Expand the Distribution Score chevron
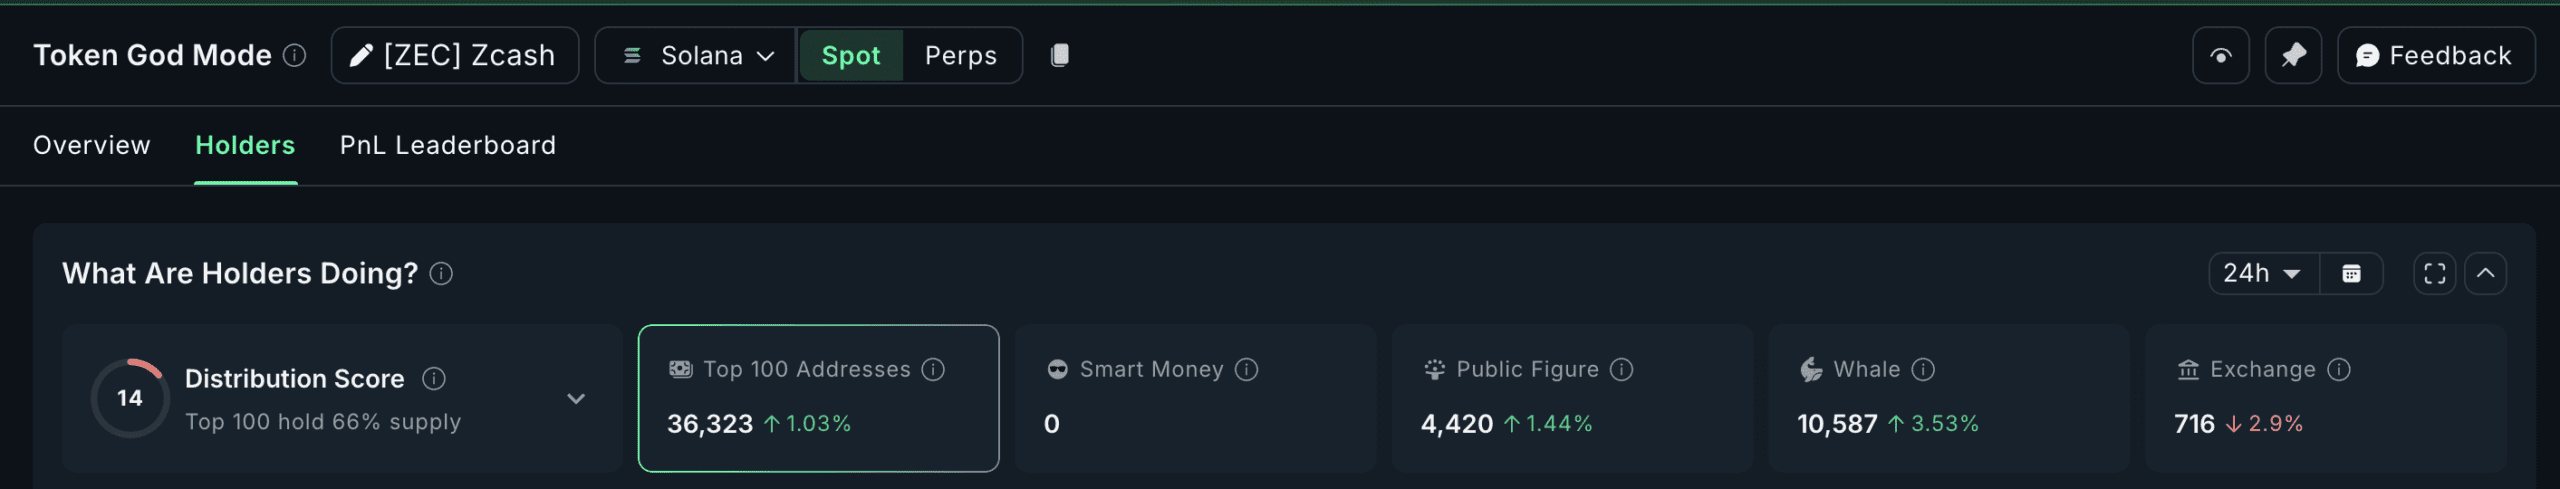The width and height of the screenshot is (2560, 489). coord(576,399)
